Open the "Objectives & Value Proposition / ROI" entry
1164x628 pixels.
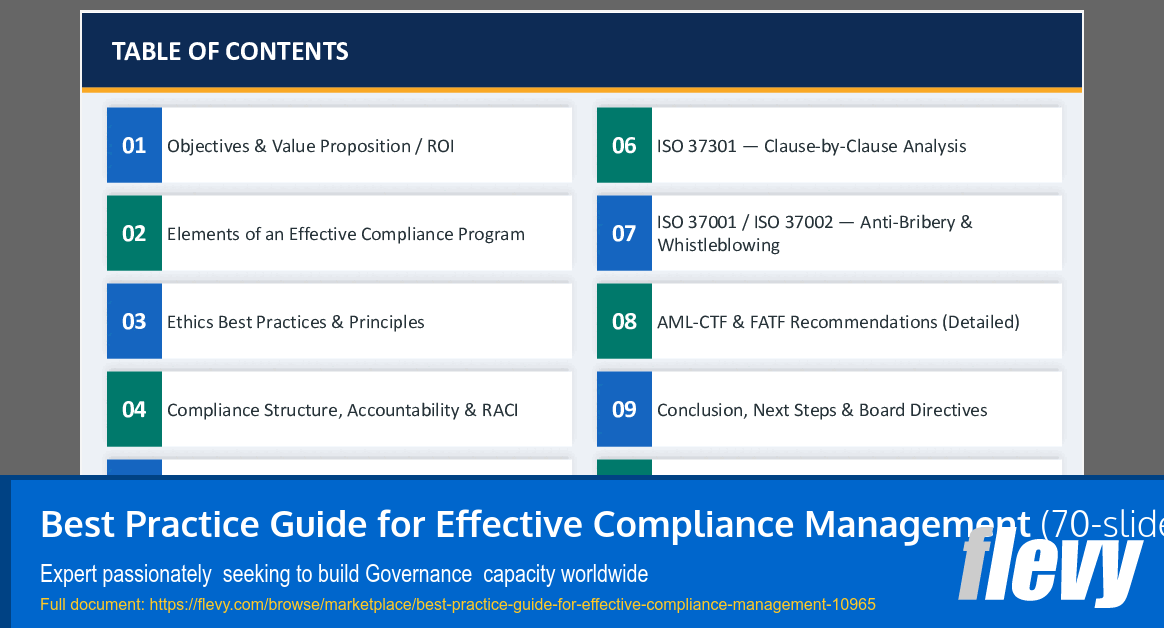click(311, 145)
